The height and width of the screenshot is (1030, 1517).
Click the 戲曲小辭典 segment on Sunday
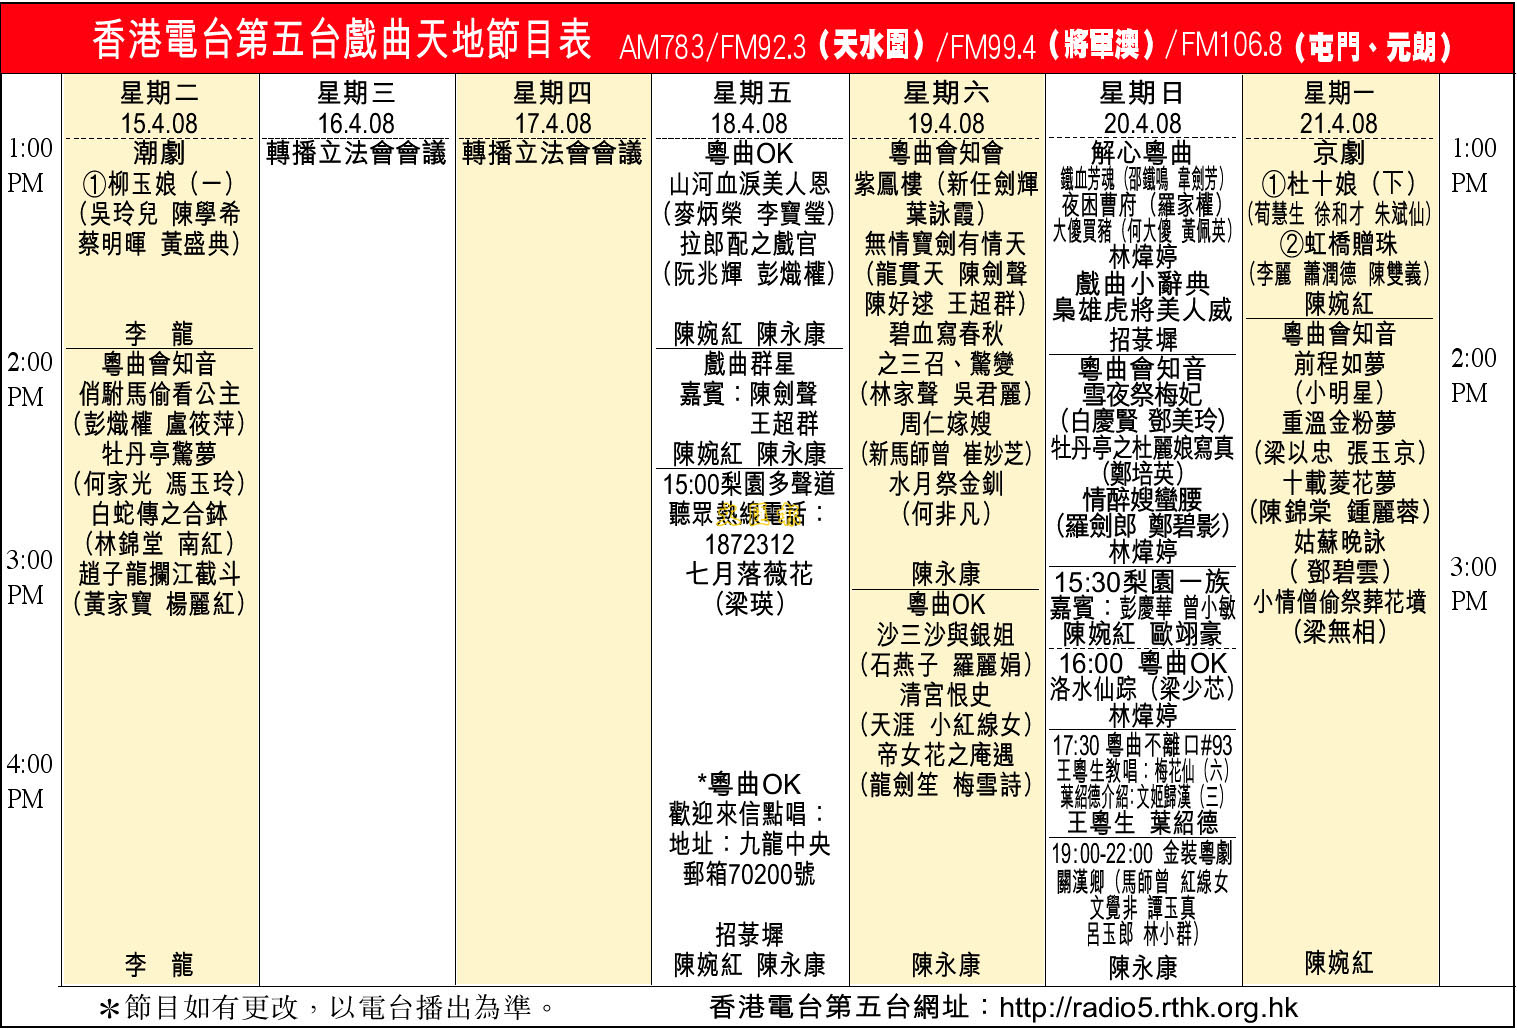[x=1141, y=284]
